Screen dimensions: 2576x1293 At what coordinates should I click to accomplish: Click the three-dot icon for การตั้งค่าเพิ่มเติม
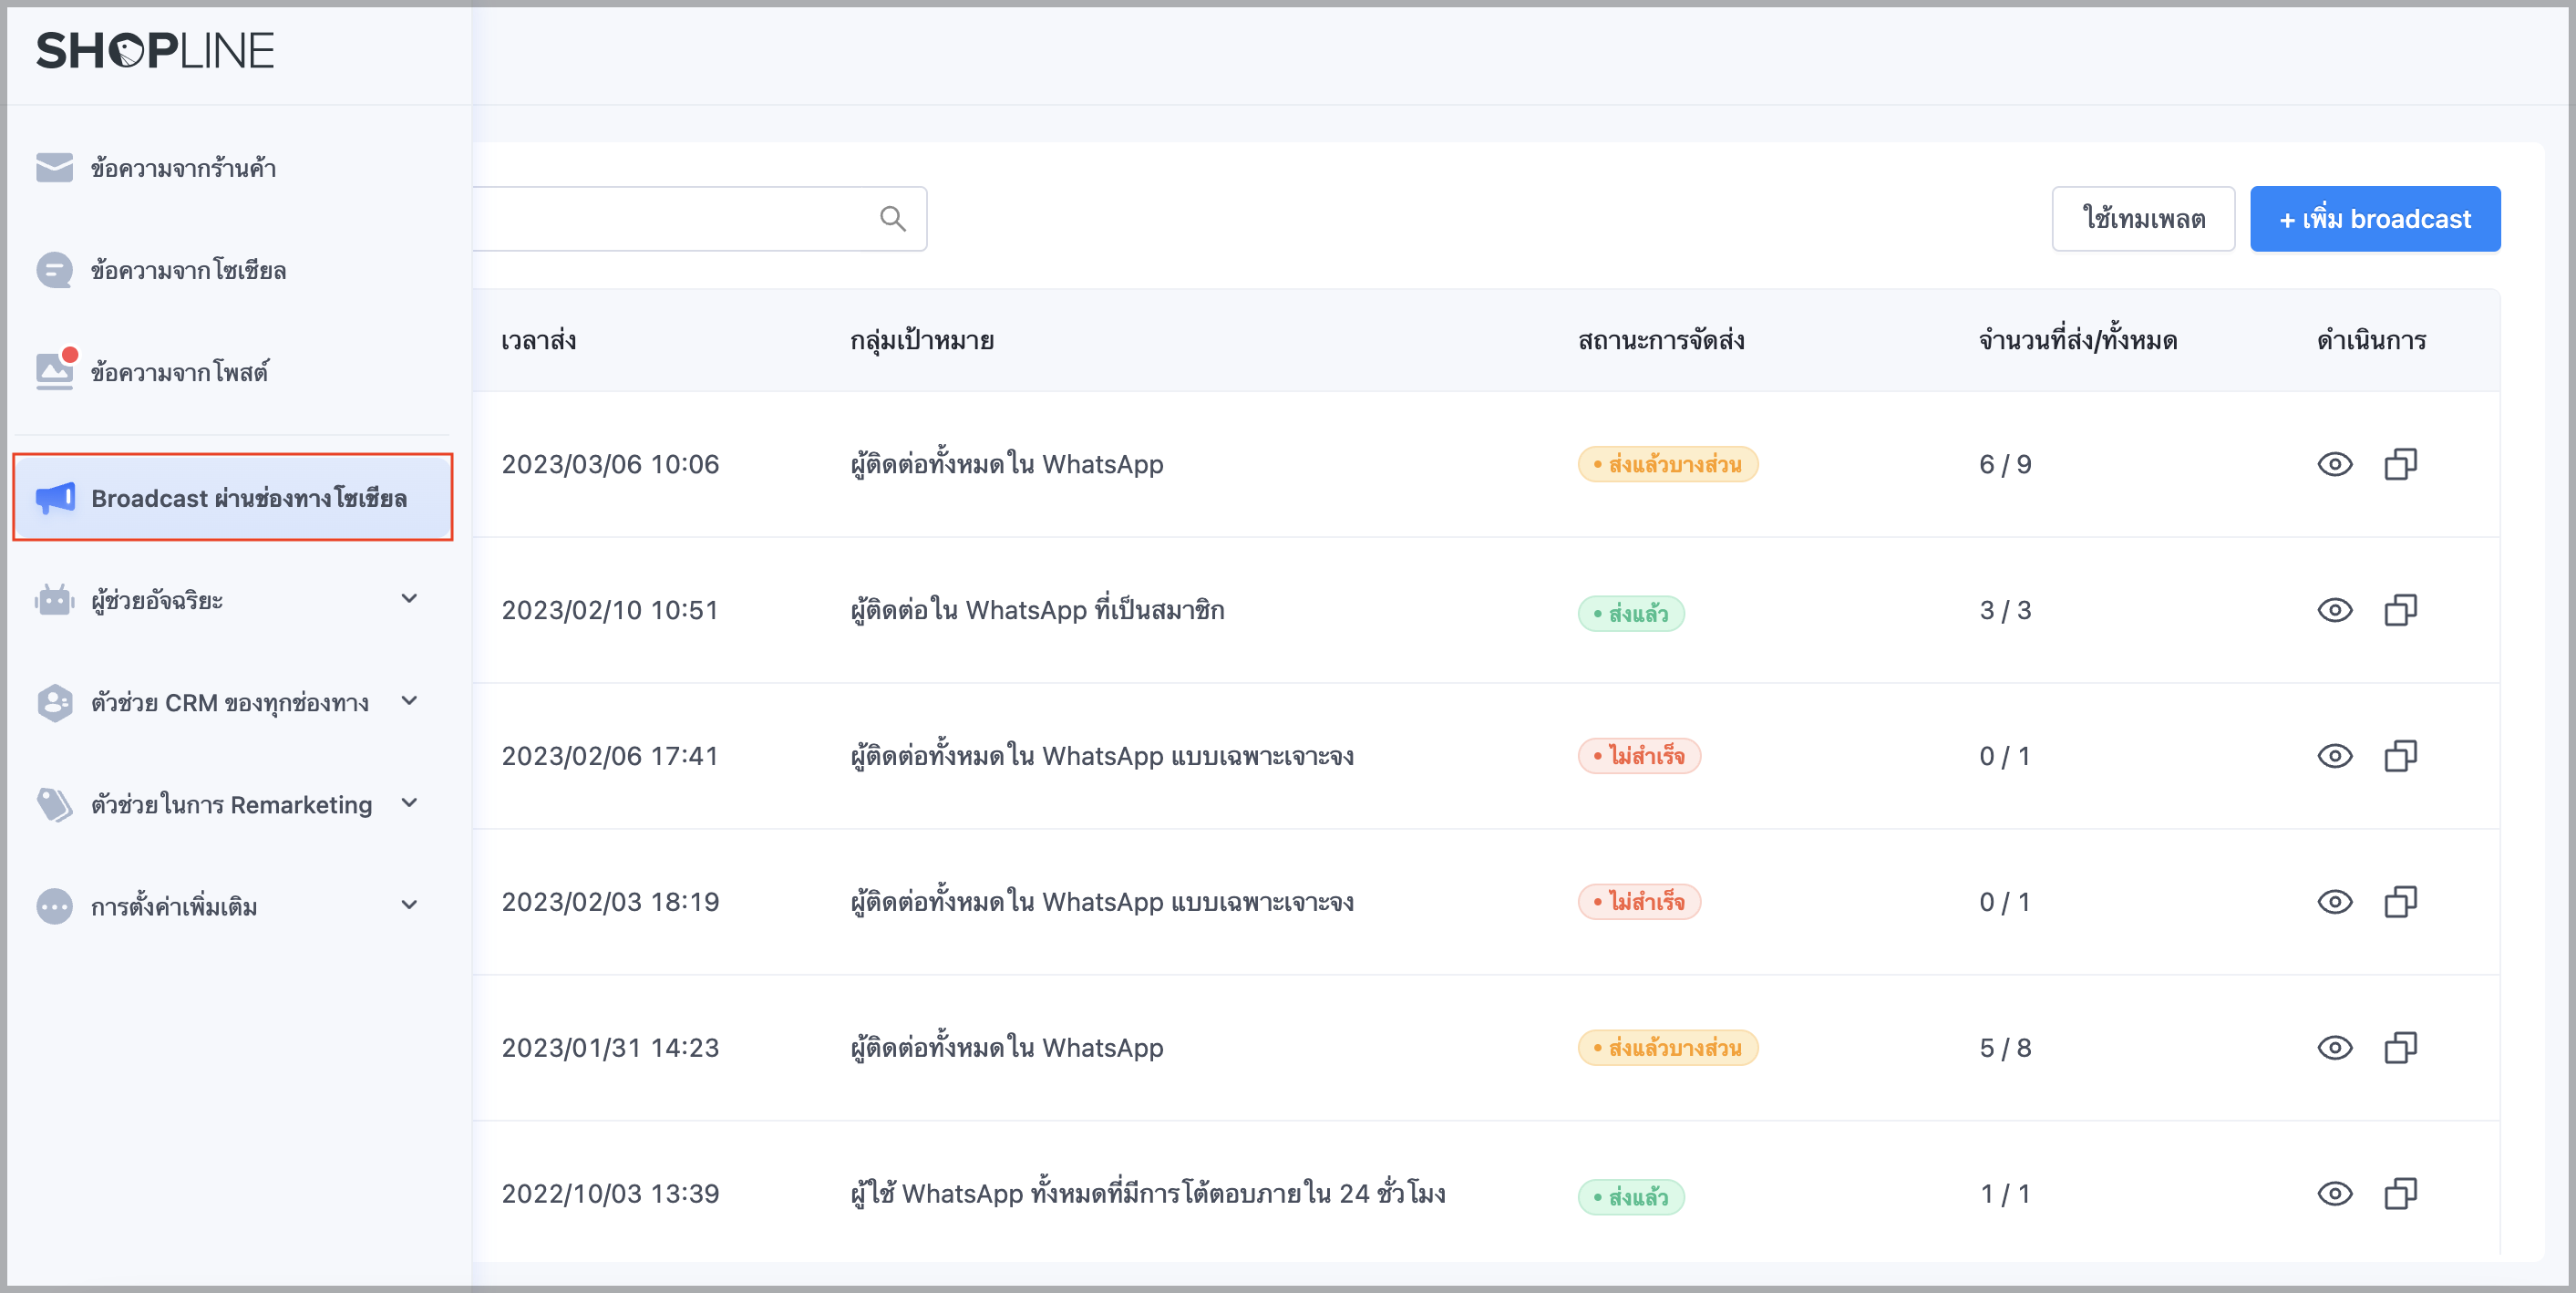point(55,906)
